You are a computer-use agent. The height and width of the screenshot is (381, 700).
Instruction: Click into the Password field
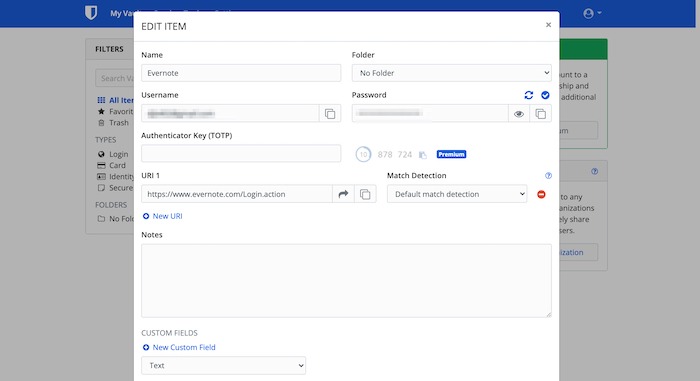[430, 113]
